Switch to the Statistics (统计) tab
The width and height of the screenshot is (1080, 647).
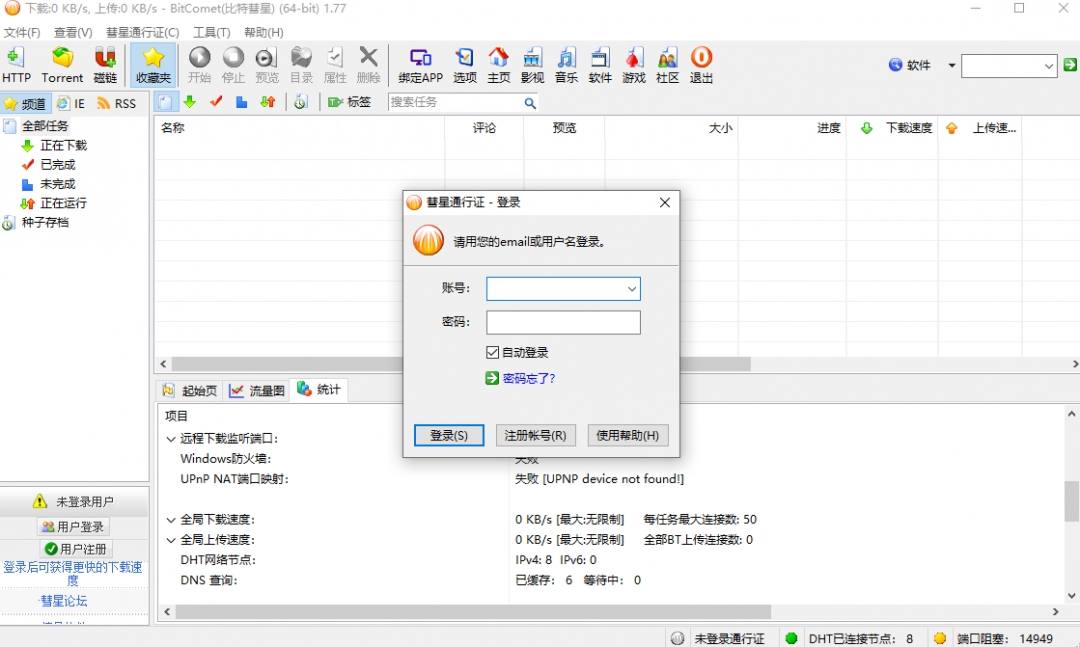[x=319, y=389]
